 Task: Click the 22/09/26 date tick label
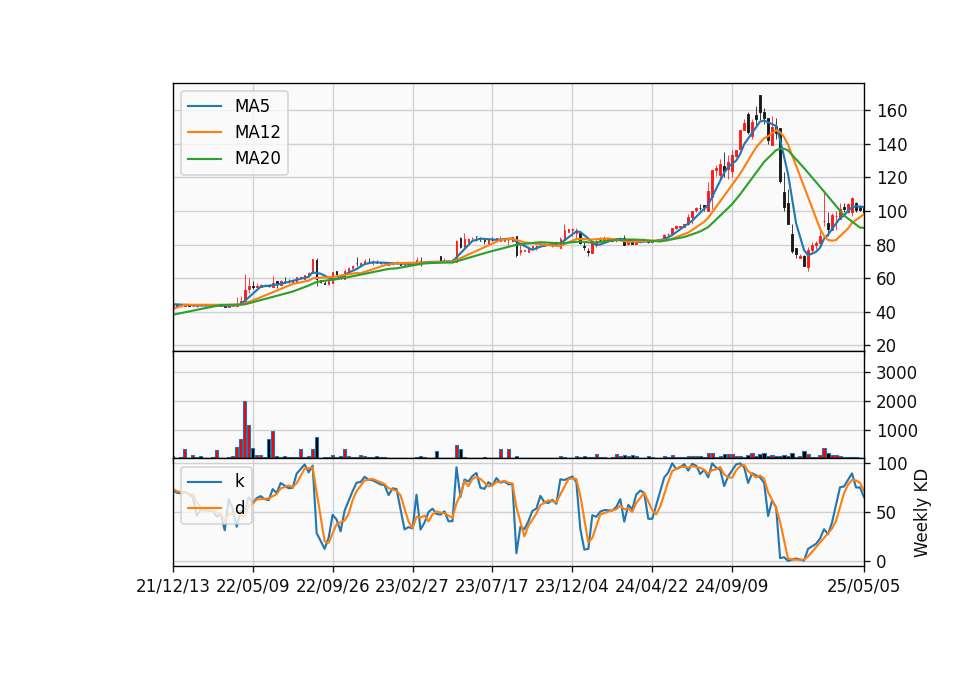[x=333, y=587]
